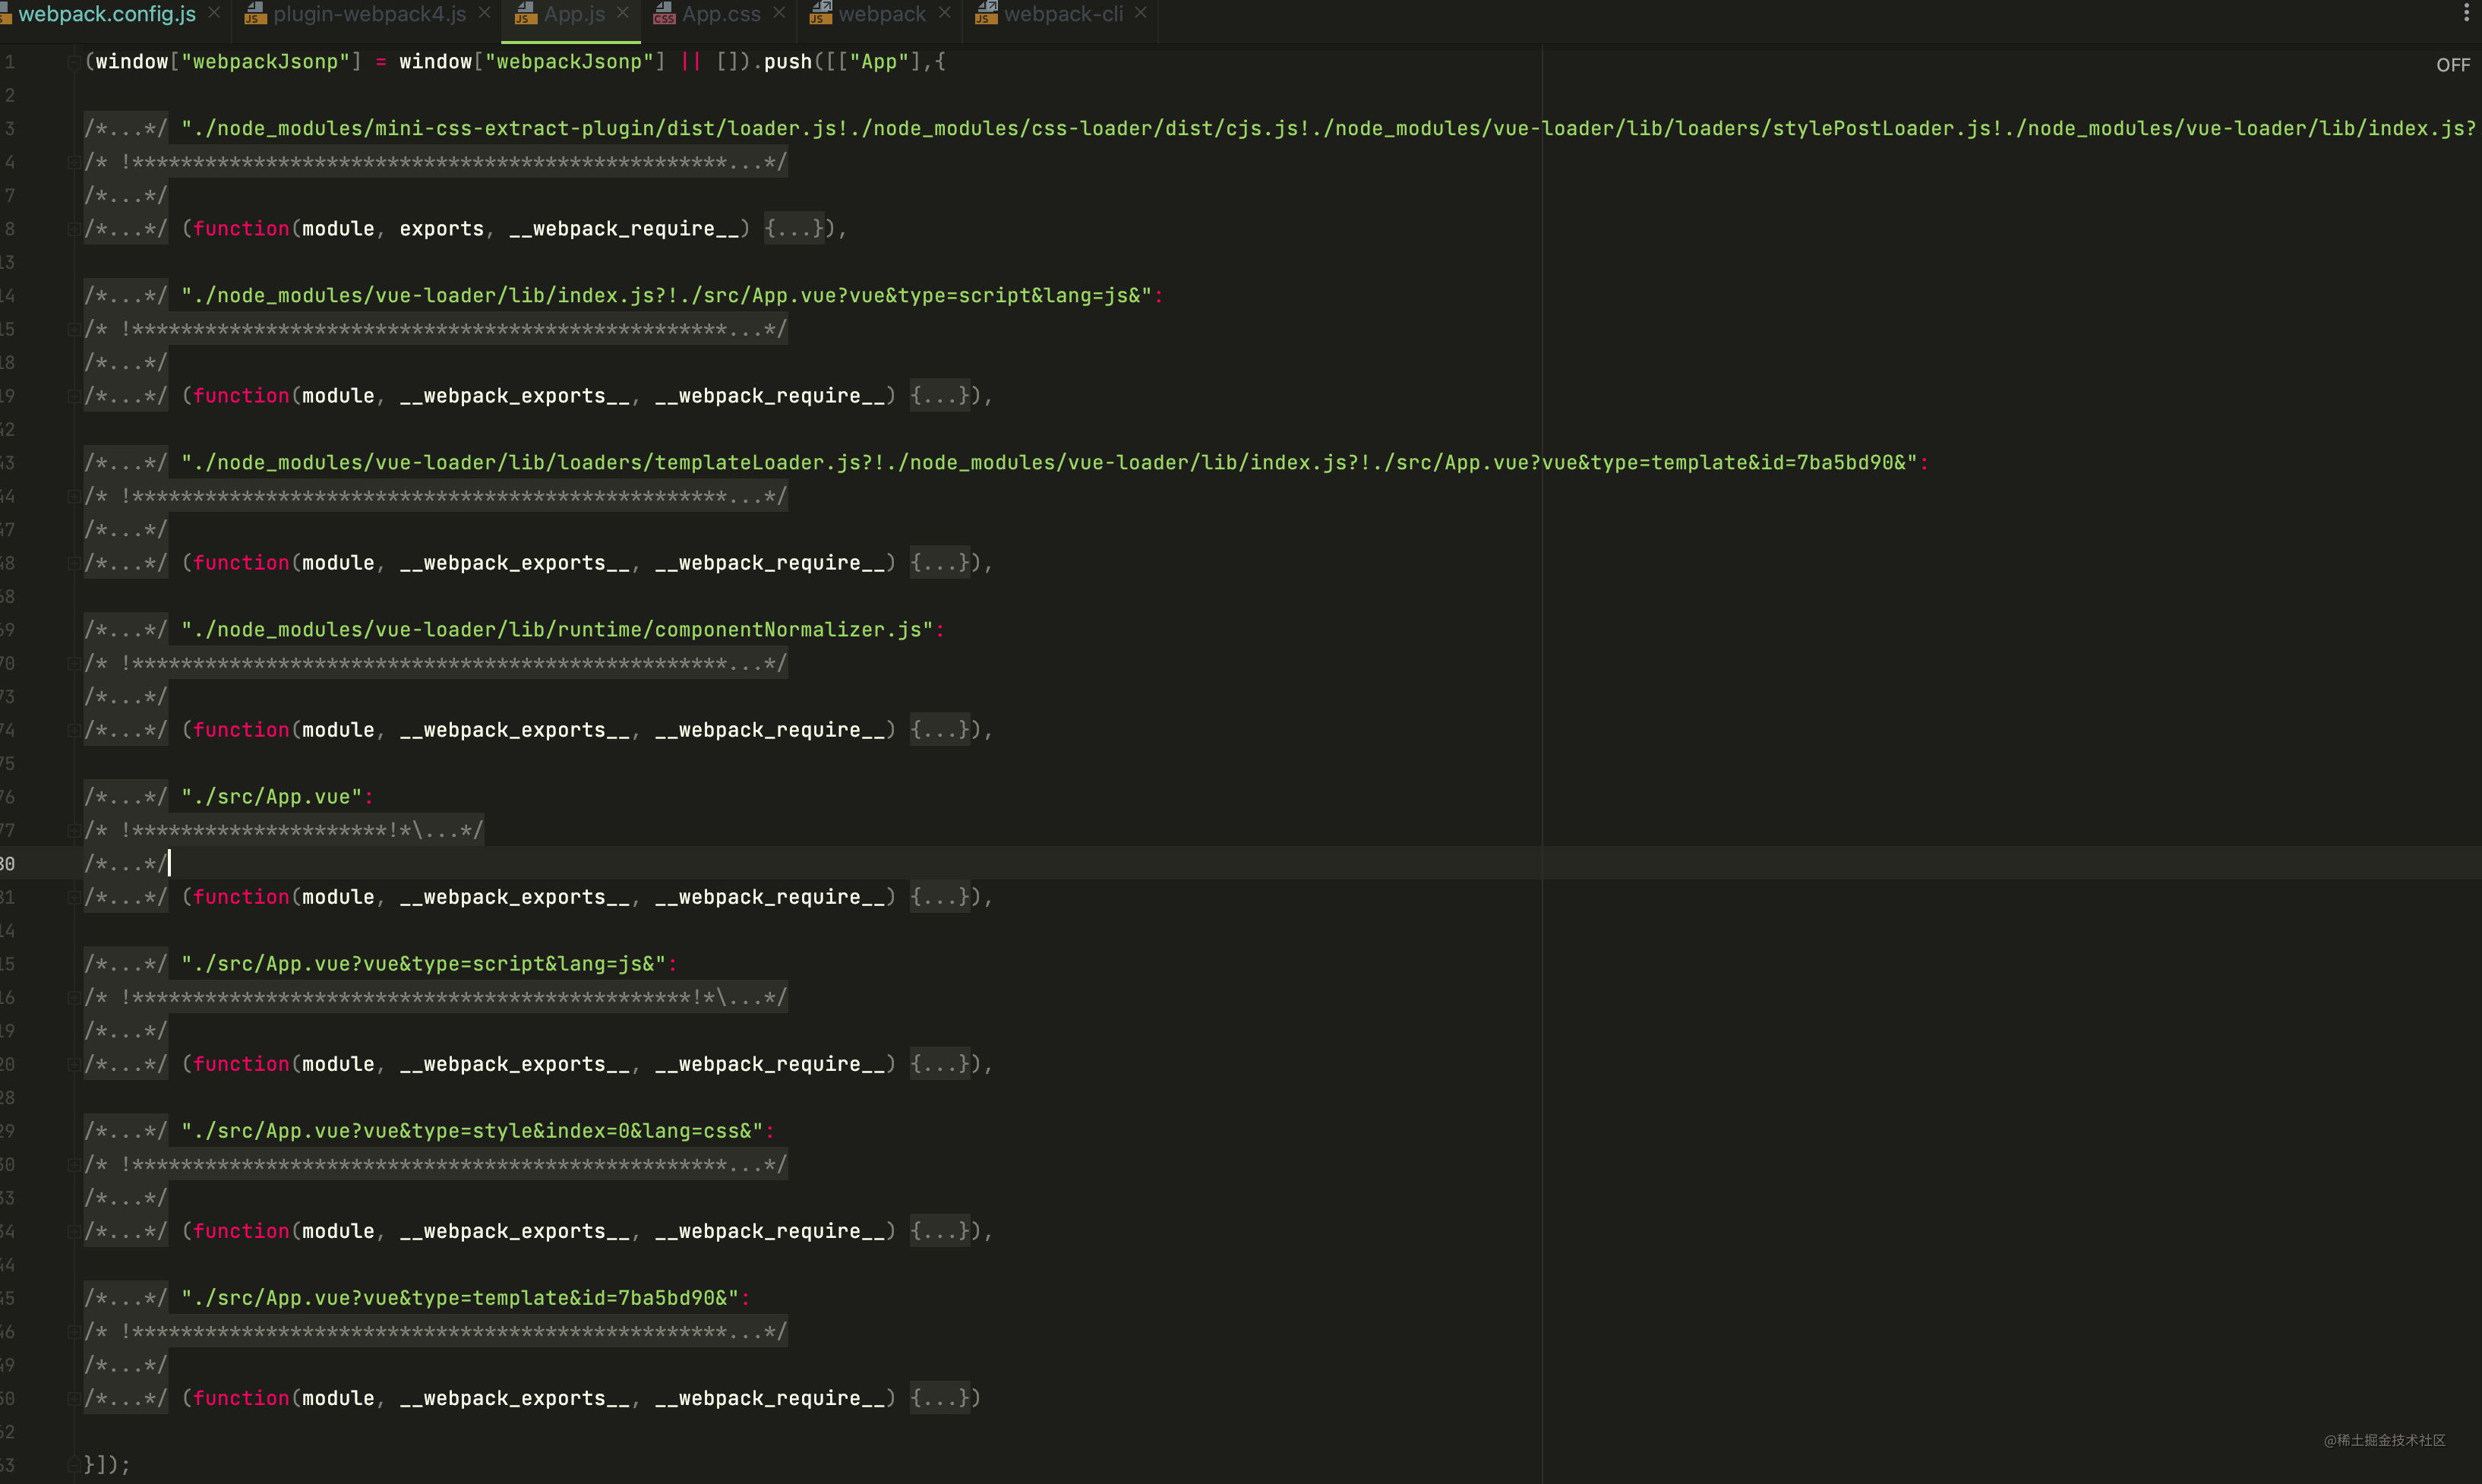This screenshot has width=2482, height=1484.
Task: Open the editor tabs three-dot menu
Action: pyautogui.click(x=2466, y=13)
